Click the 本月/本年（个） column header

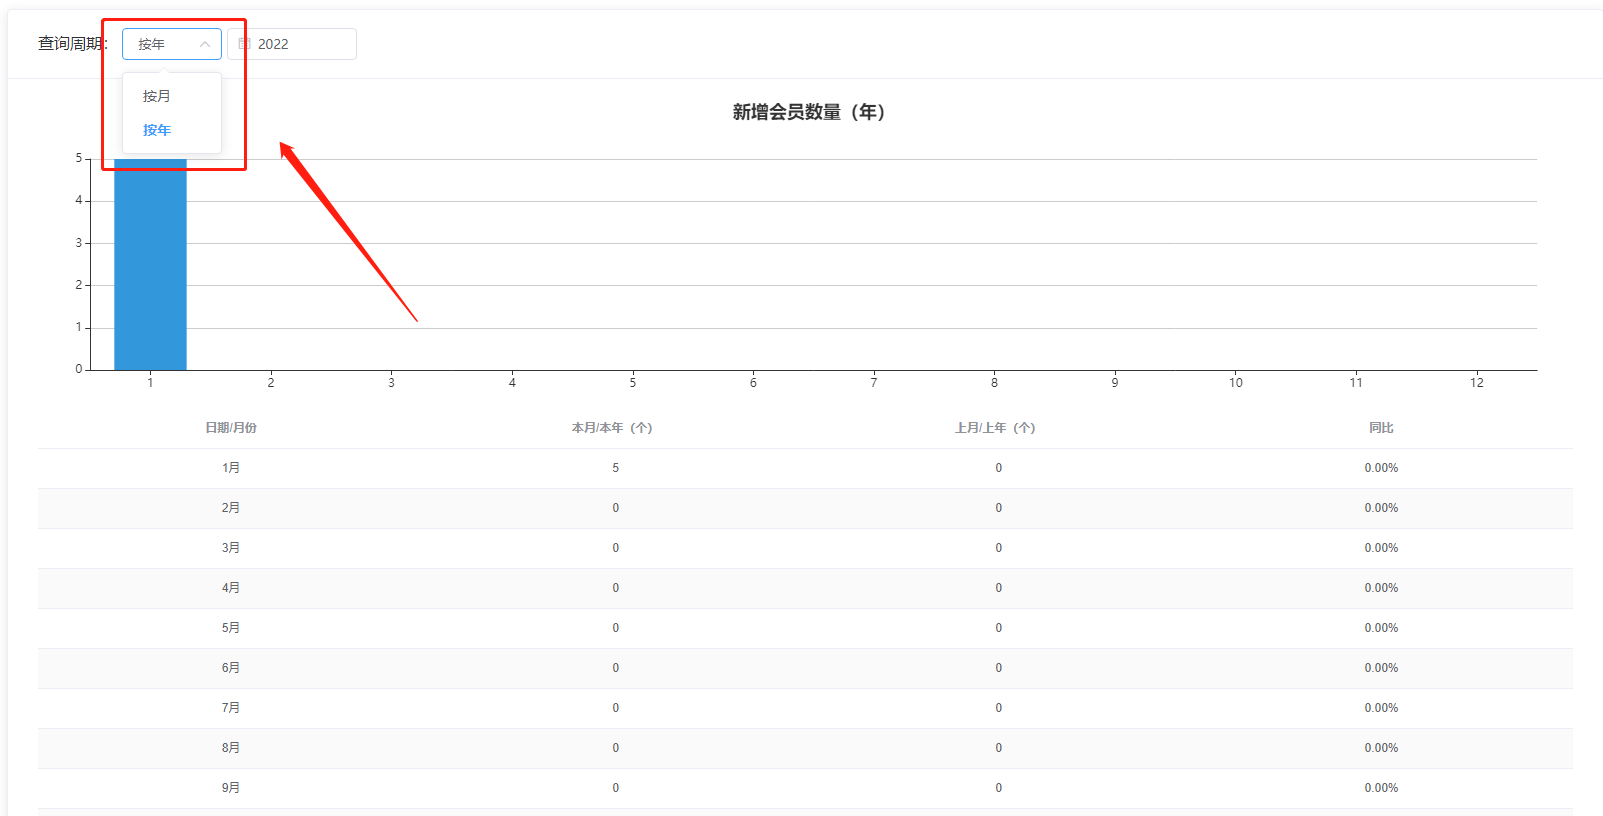tap(612, 428)
